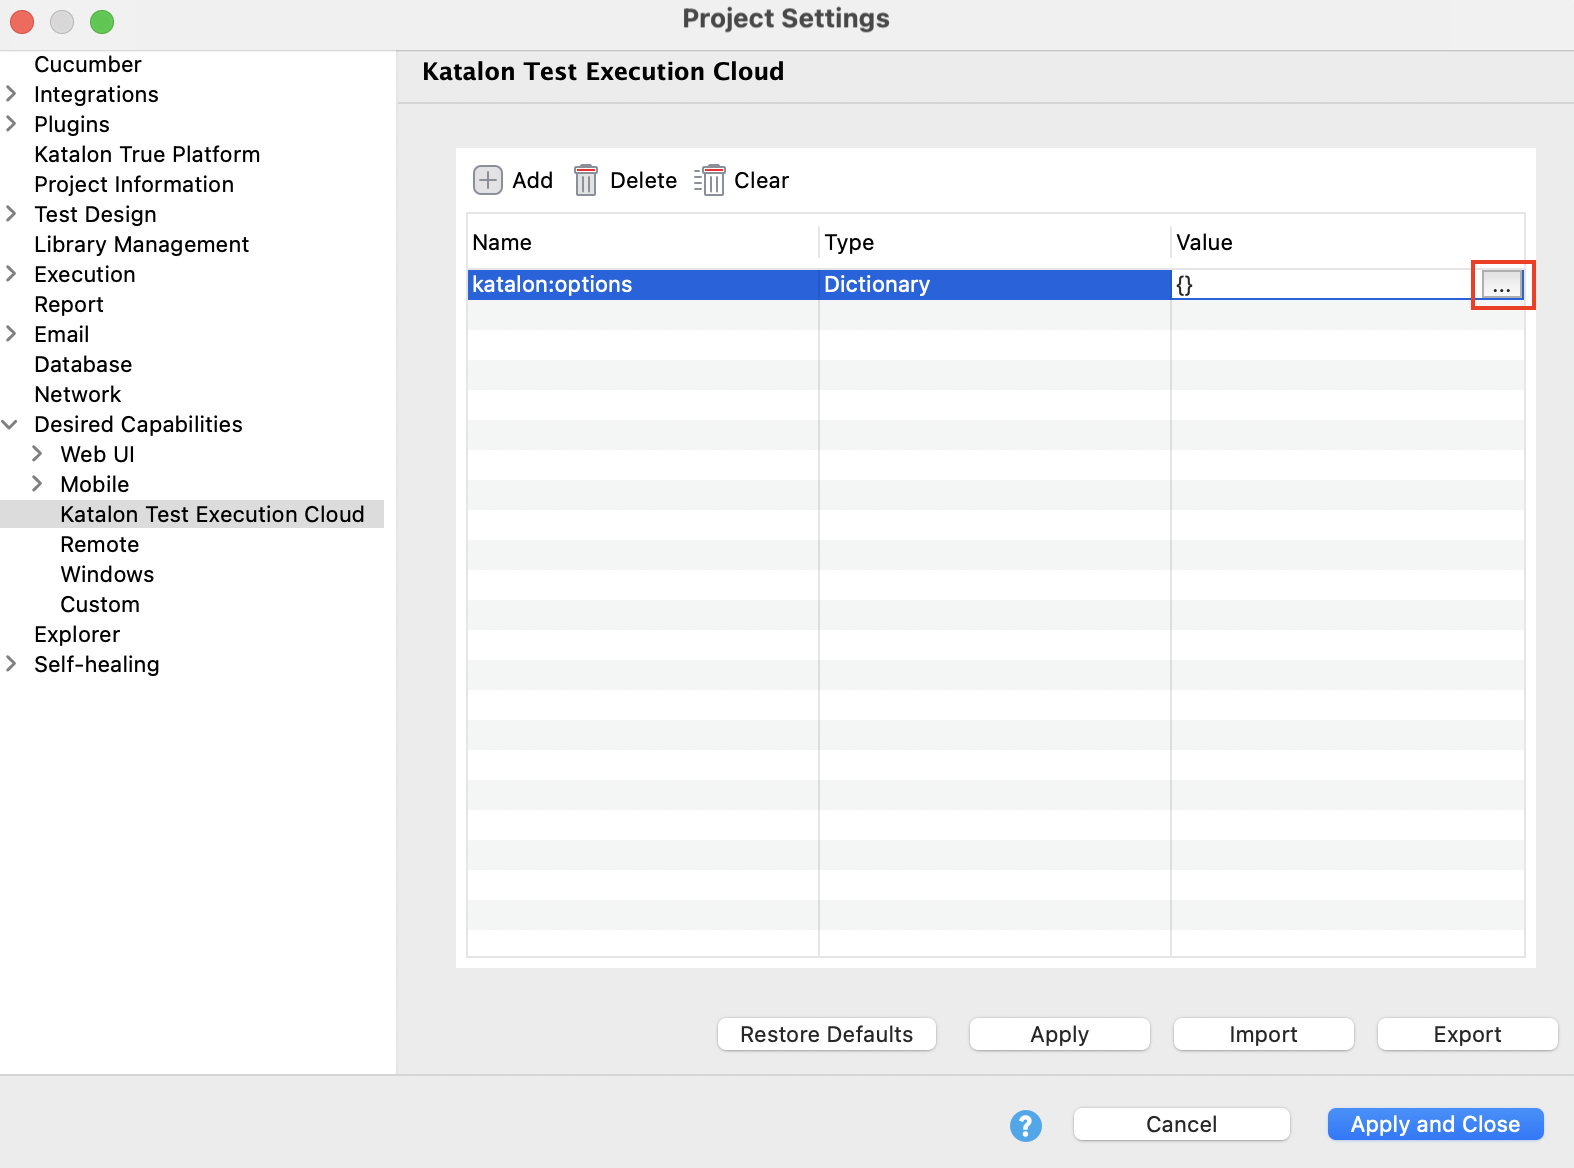Screen dimensions: 1574x1168
Task: Click the Import button
Action: 1264,1034
